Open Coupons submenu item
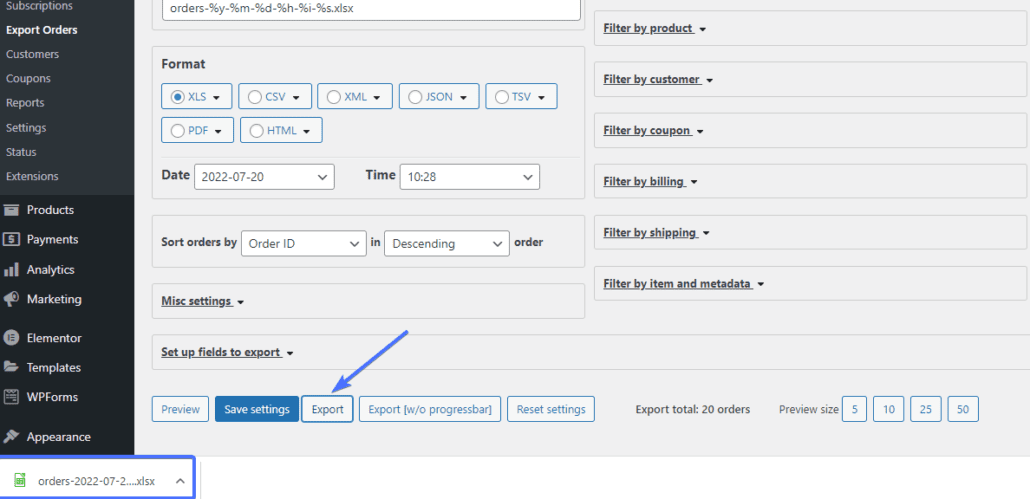The width and height of the screenshot is (1030, 499). point(28,79)
